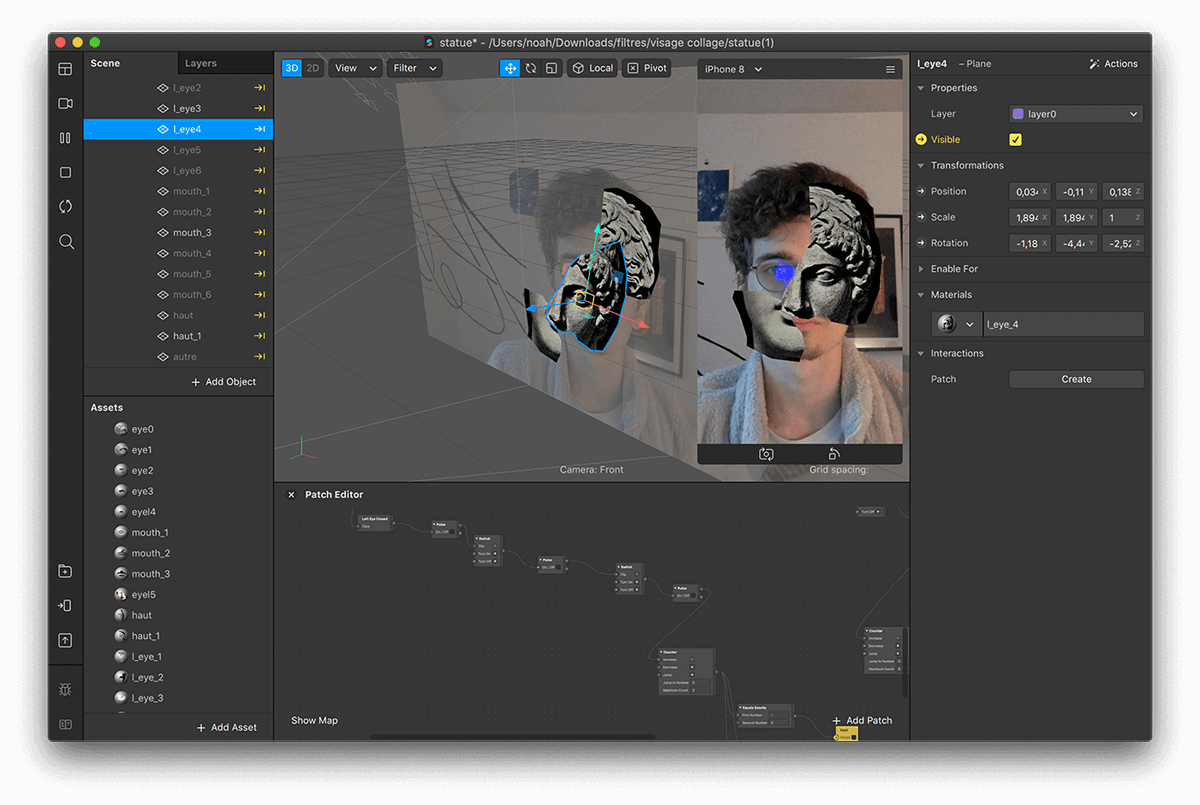Open the search icon in left sidebar
Image resolution: width=1200 pixels, height=805 pixels.
click(66, 241)
